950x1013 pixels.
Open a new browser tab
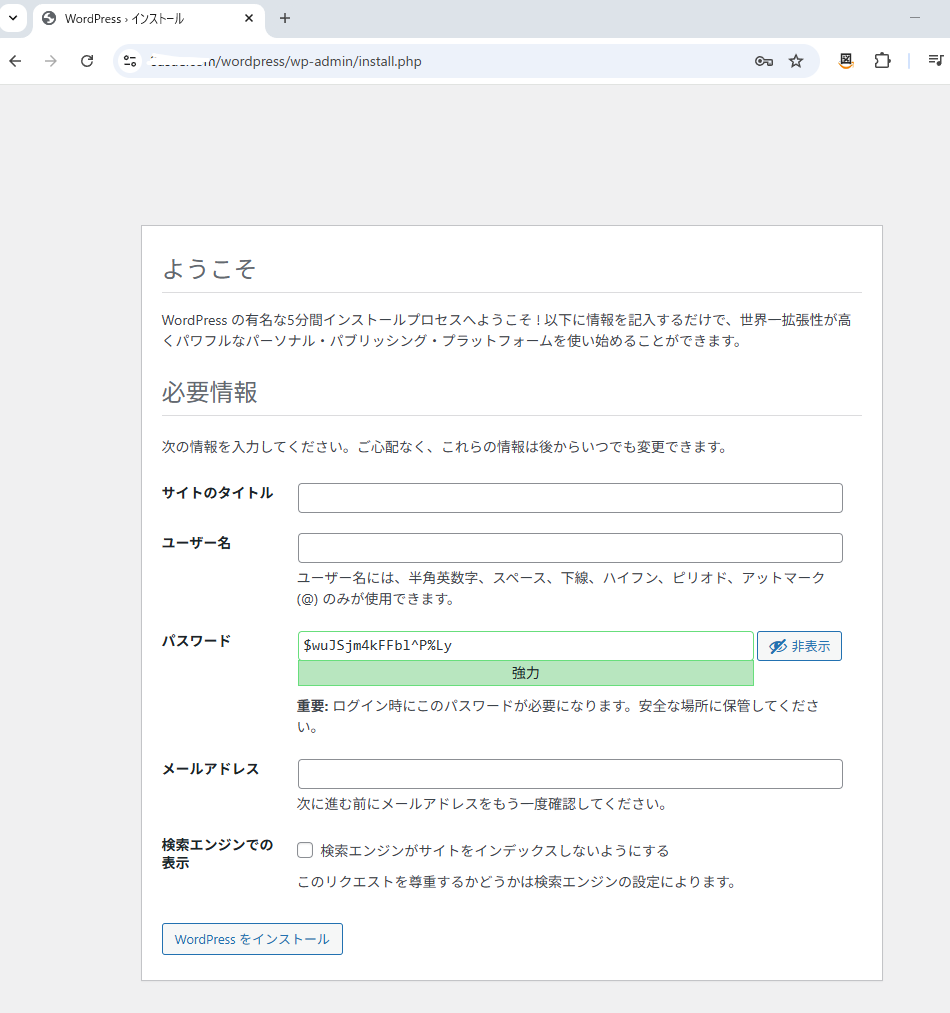[x=285, y=18]
